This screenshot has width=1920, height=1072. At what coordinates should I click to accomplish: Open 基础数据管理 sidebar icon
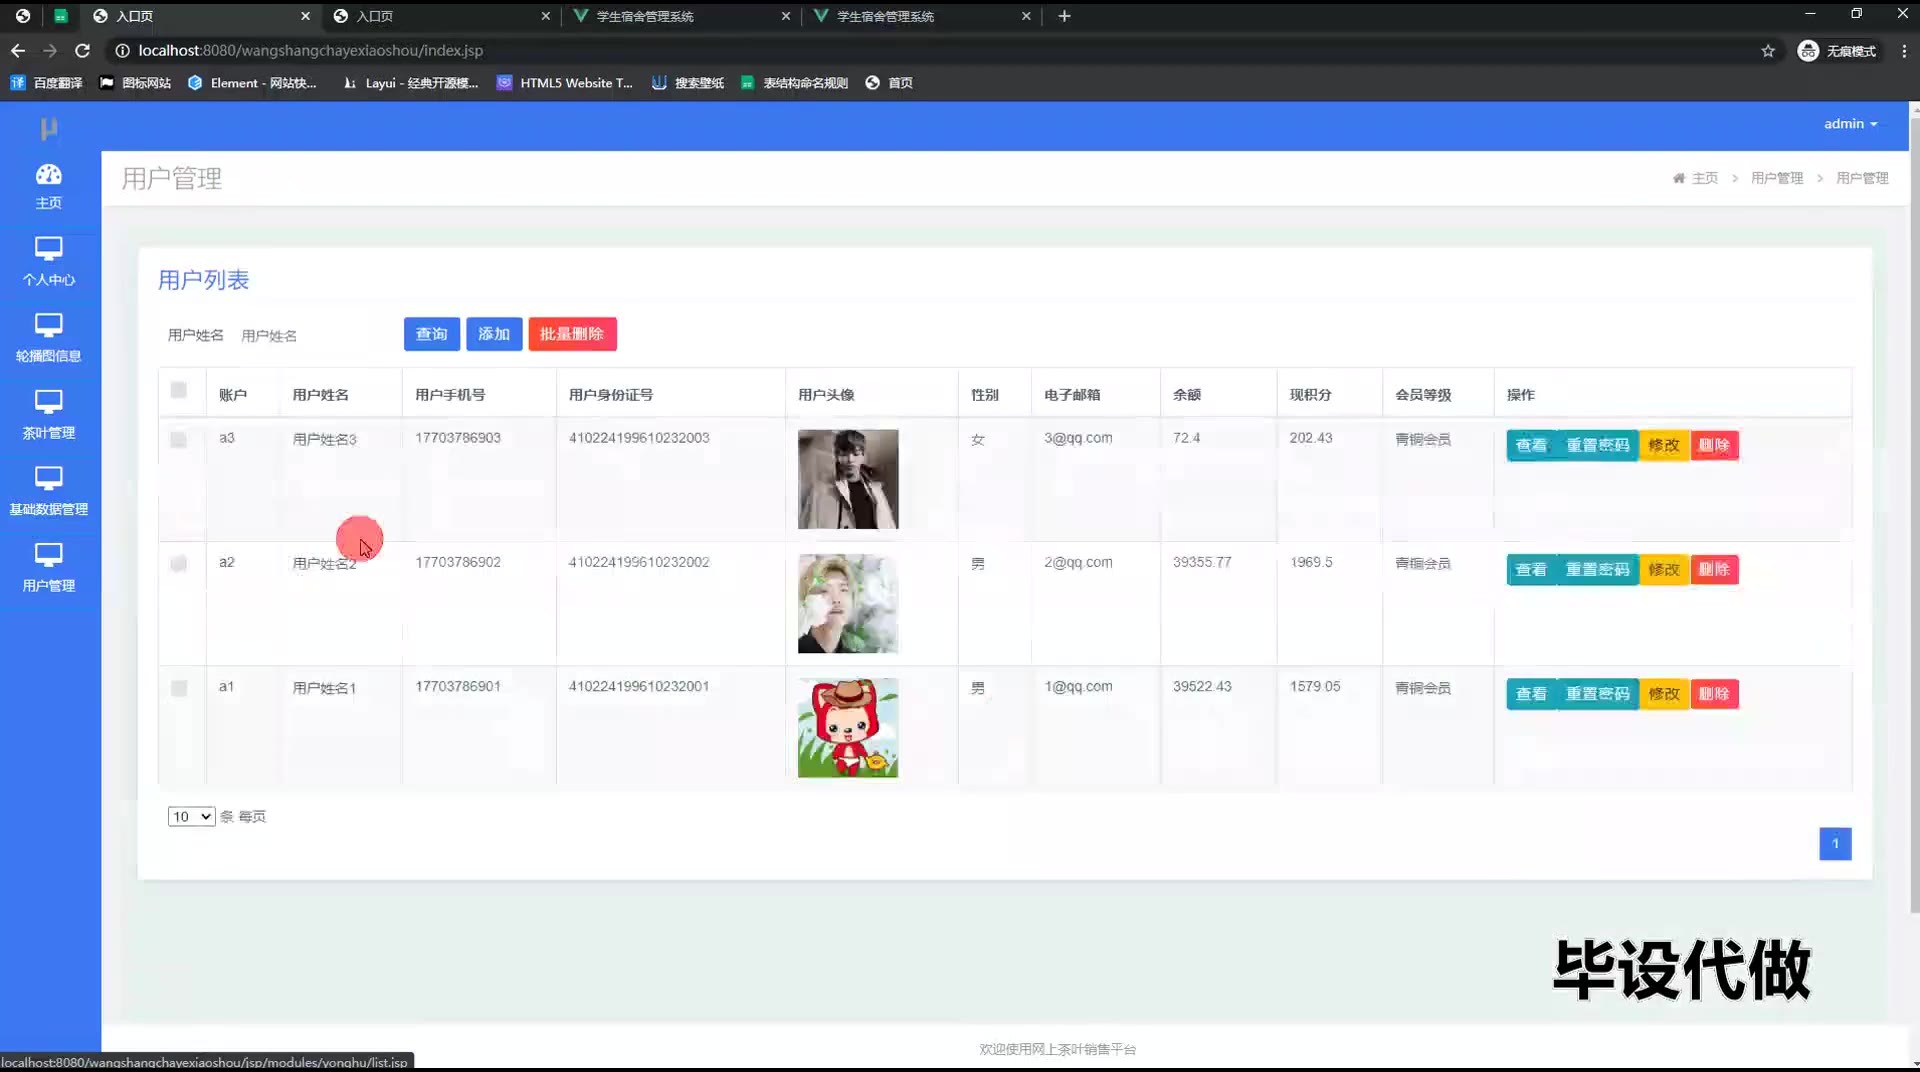pos(48,479)
